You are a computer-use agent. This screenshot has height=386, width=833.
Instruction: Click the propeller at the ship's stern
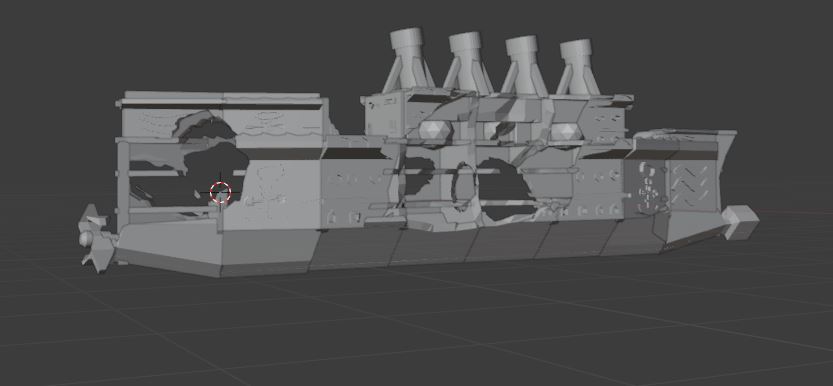click(96, 238)
